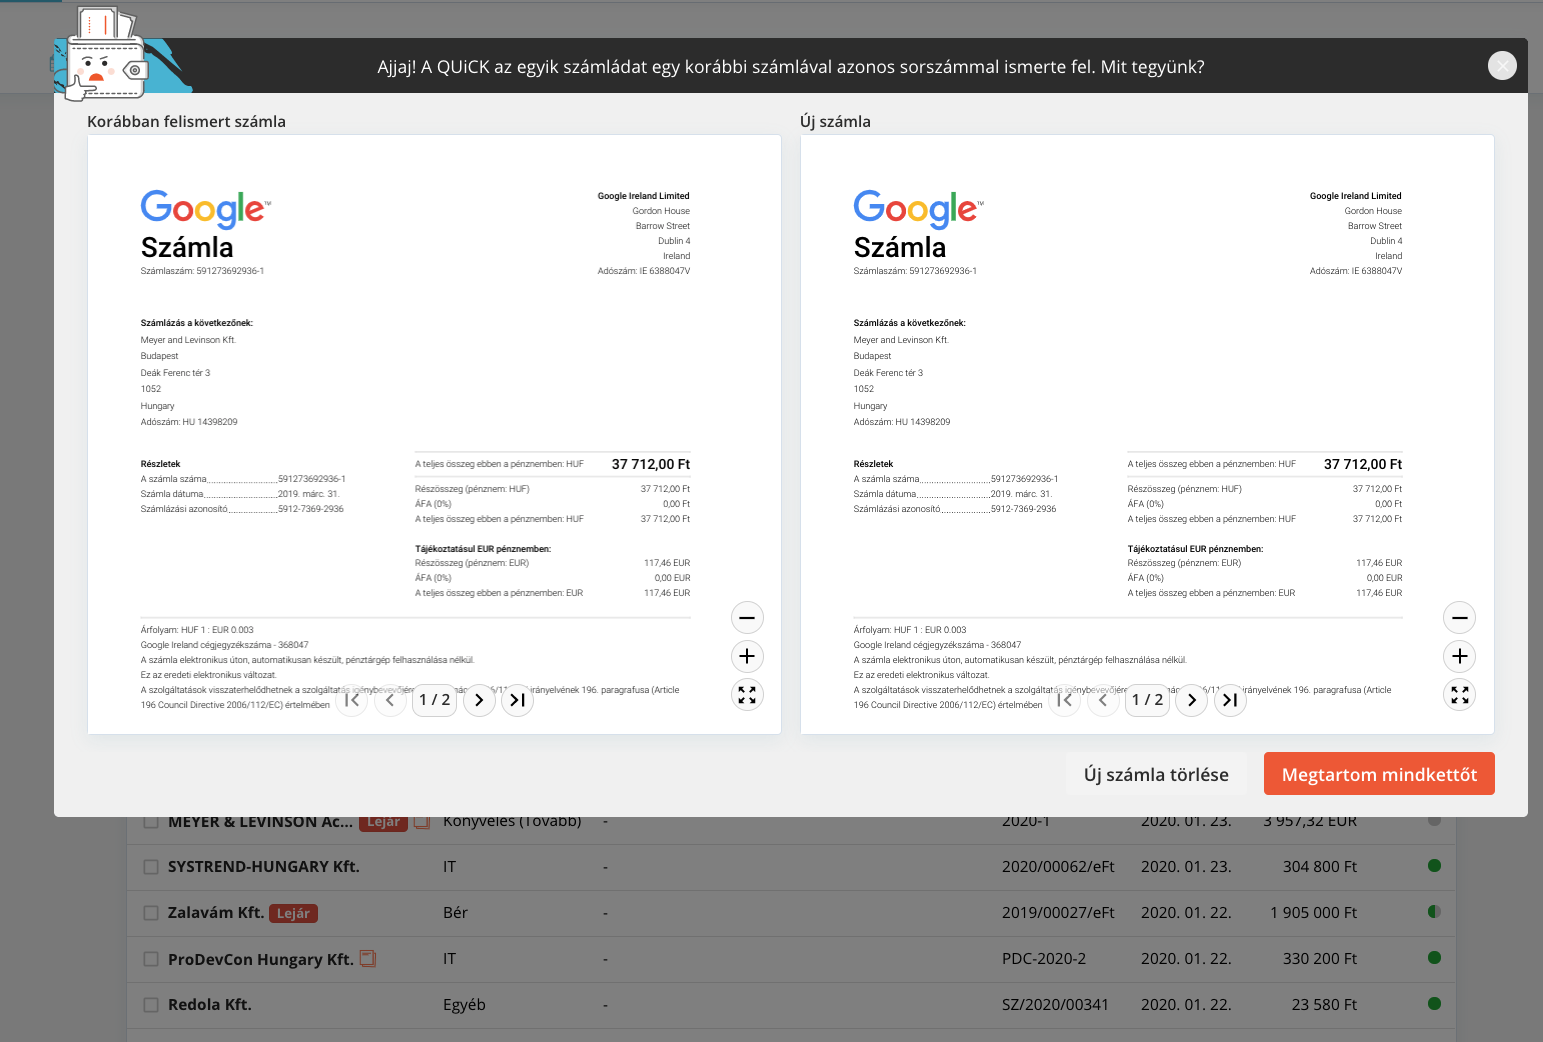
Task: Zoom out the new invoice preview
Action: point(1460,618)
